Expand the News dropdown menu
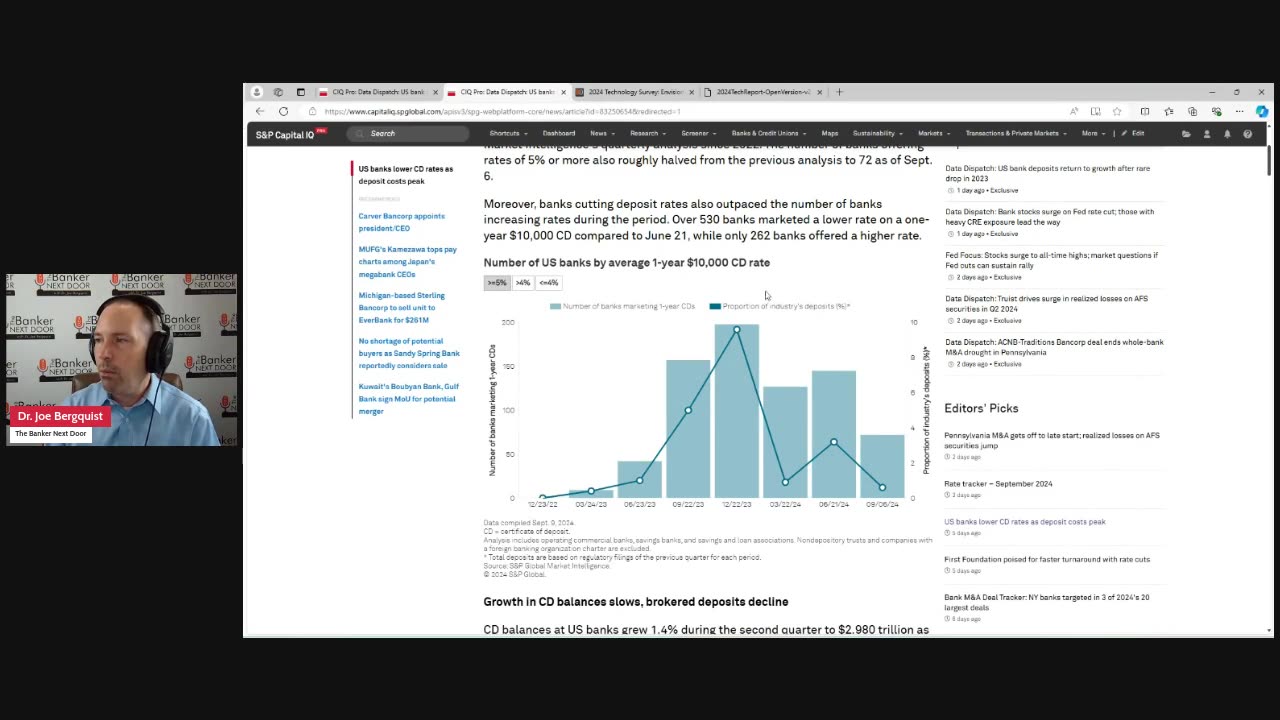1280x720 pixels. (601, 133)
